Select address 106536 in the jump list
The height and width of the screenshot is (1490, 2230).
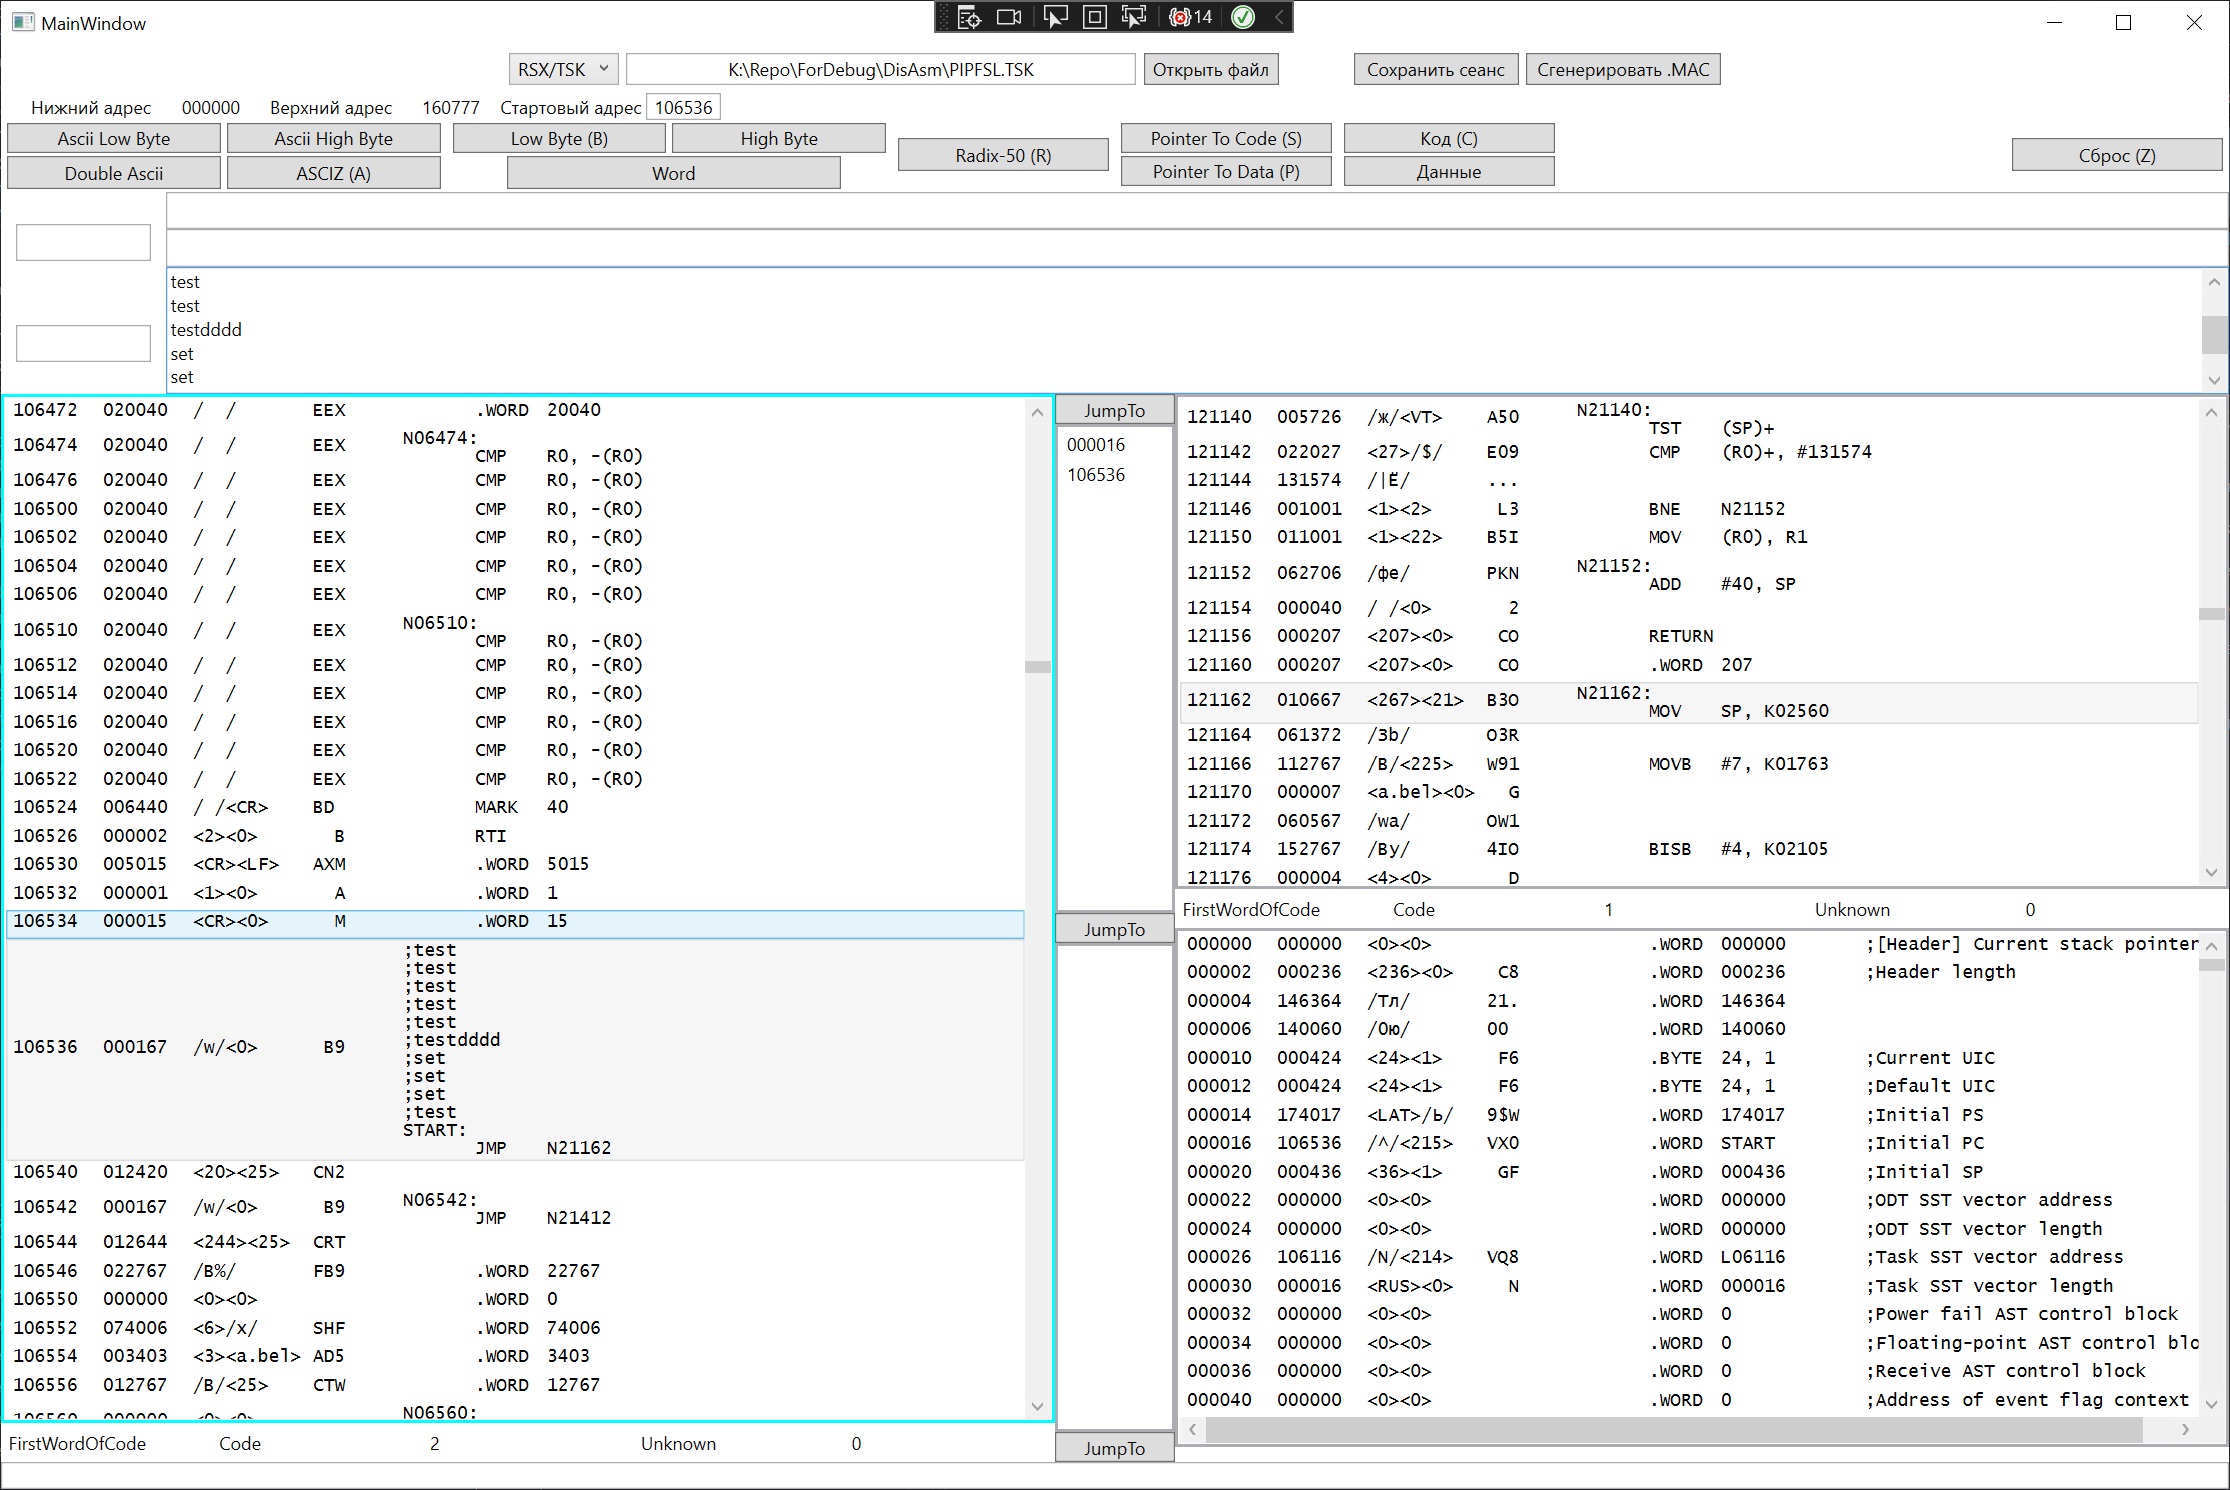pyautogui.click(x=1096, y=474)
